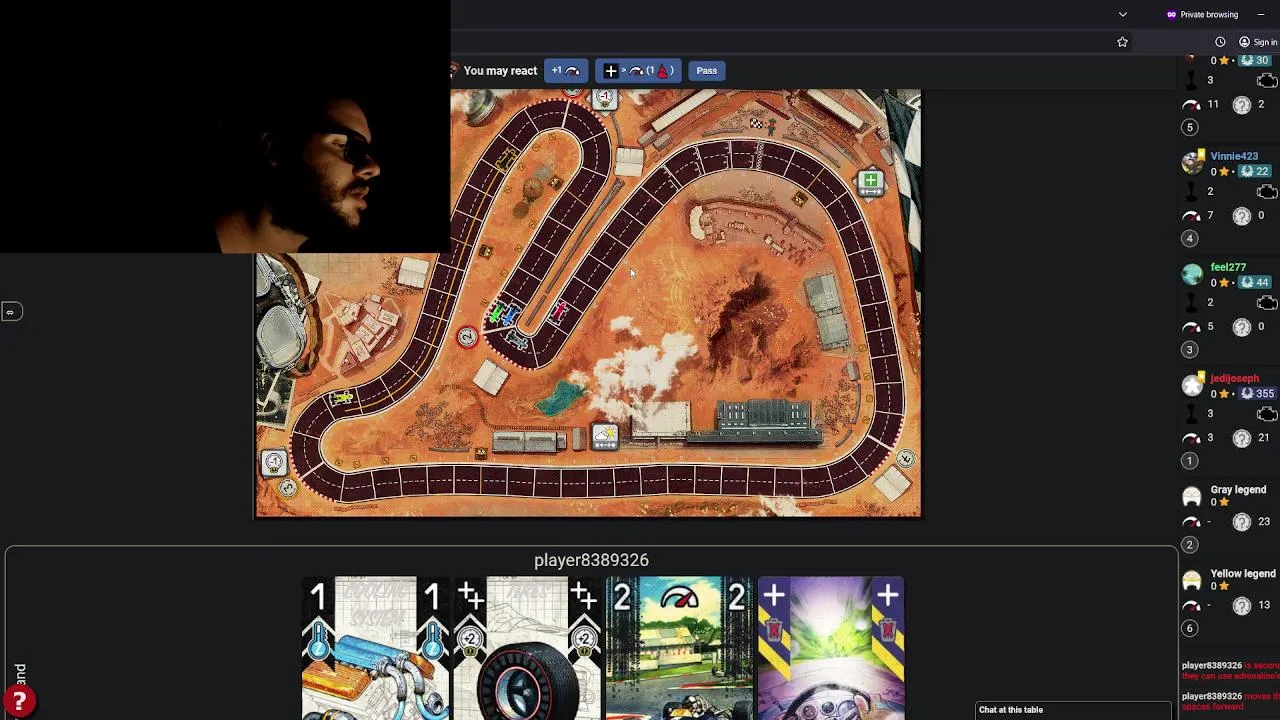Click the red car on the track
Image resolution: width=1280 pixels, height=720 pixels.
(560, 312)
